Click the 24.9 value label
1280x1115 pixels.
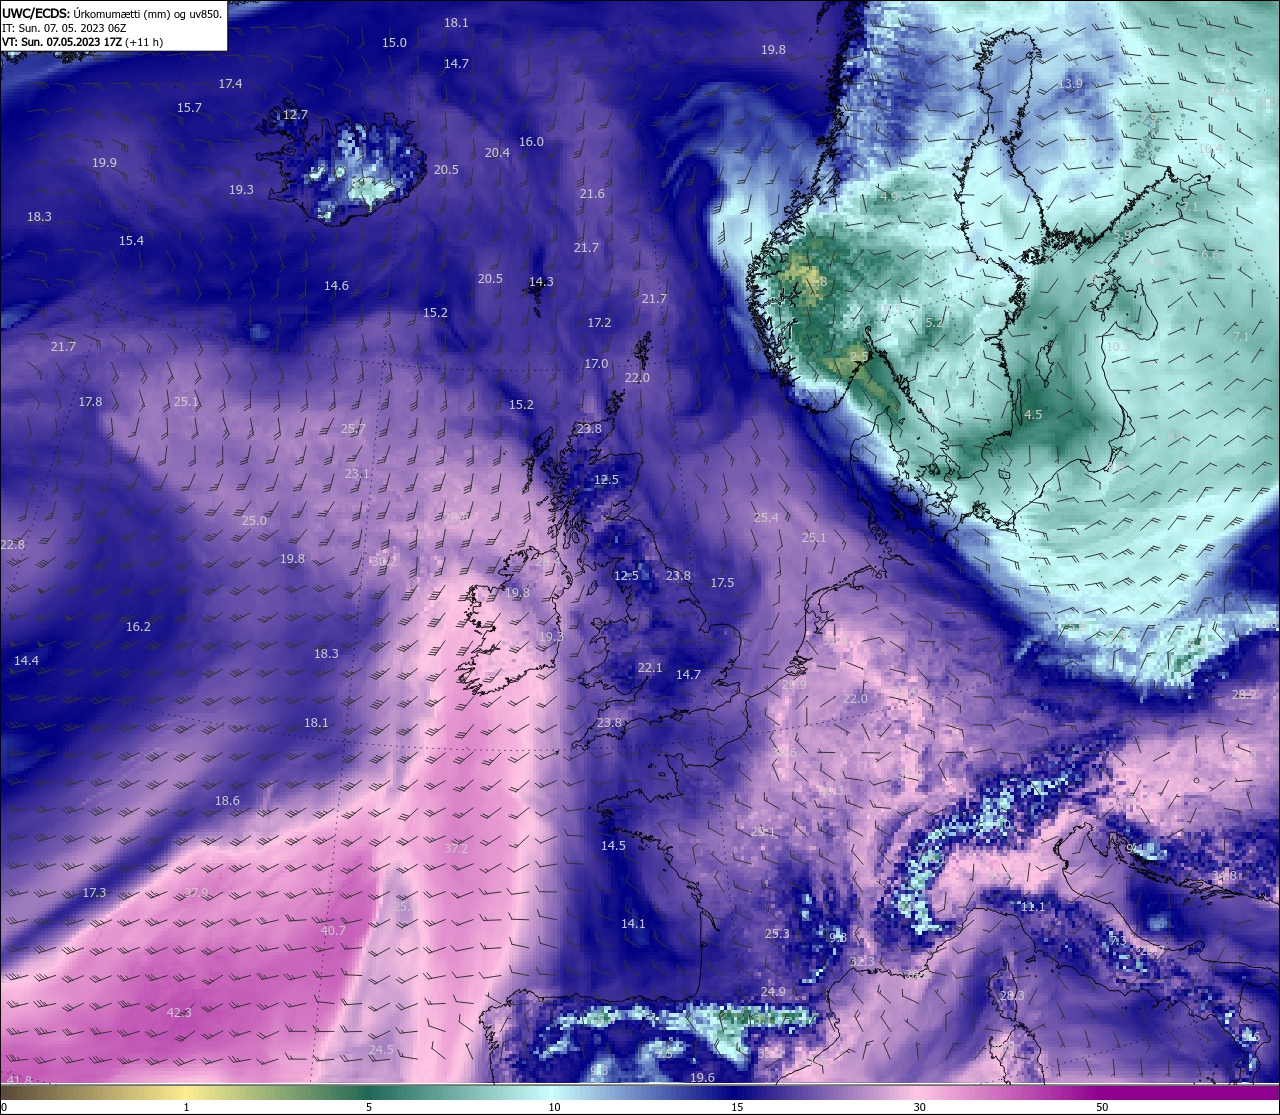coord(773,992)
